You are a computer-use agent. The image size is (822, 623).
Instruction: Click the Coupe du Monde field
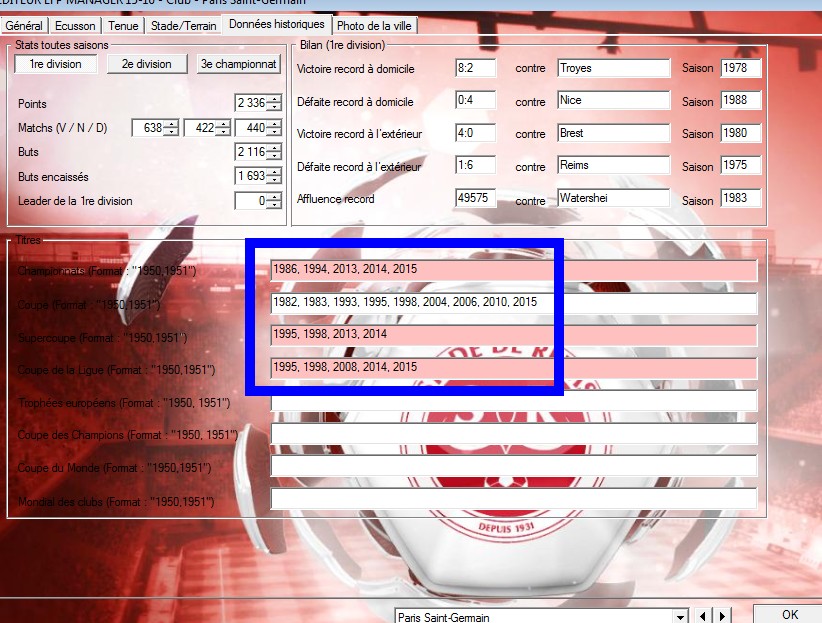pos(514,466)
